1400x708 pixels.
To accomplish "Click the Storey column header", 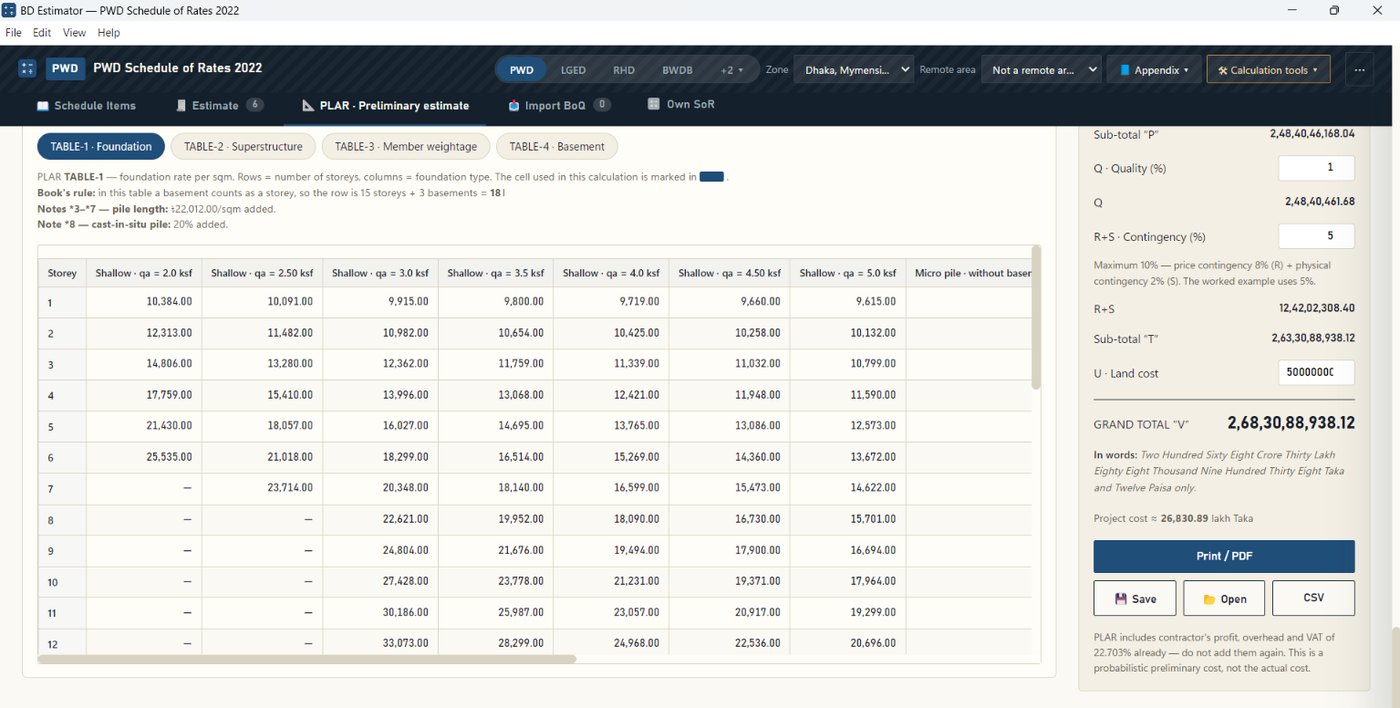I will (x=62, y=273).
